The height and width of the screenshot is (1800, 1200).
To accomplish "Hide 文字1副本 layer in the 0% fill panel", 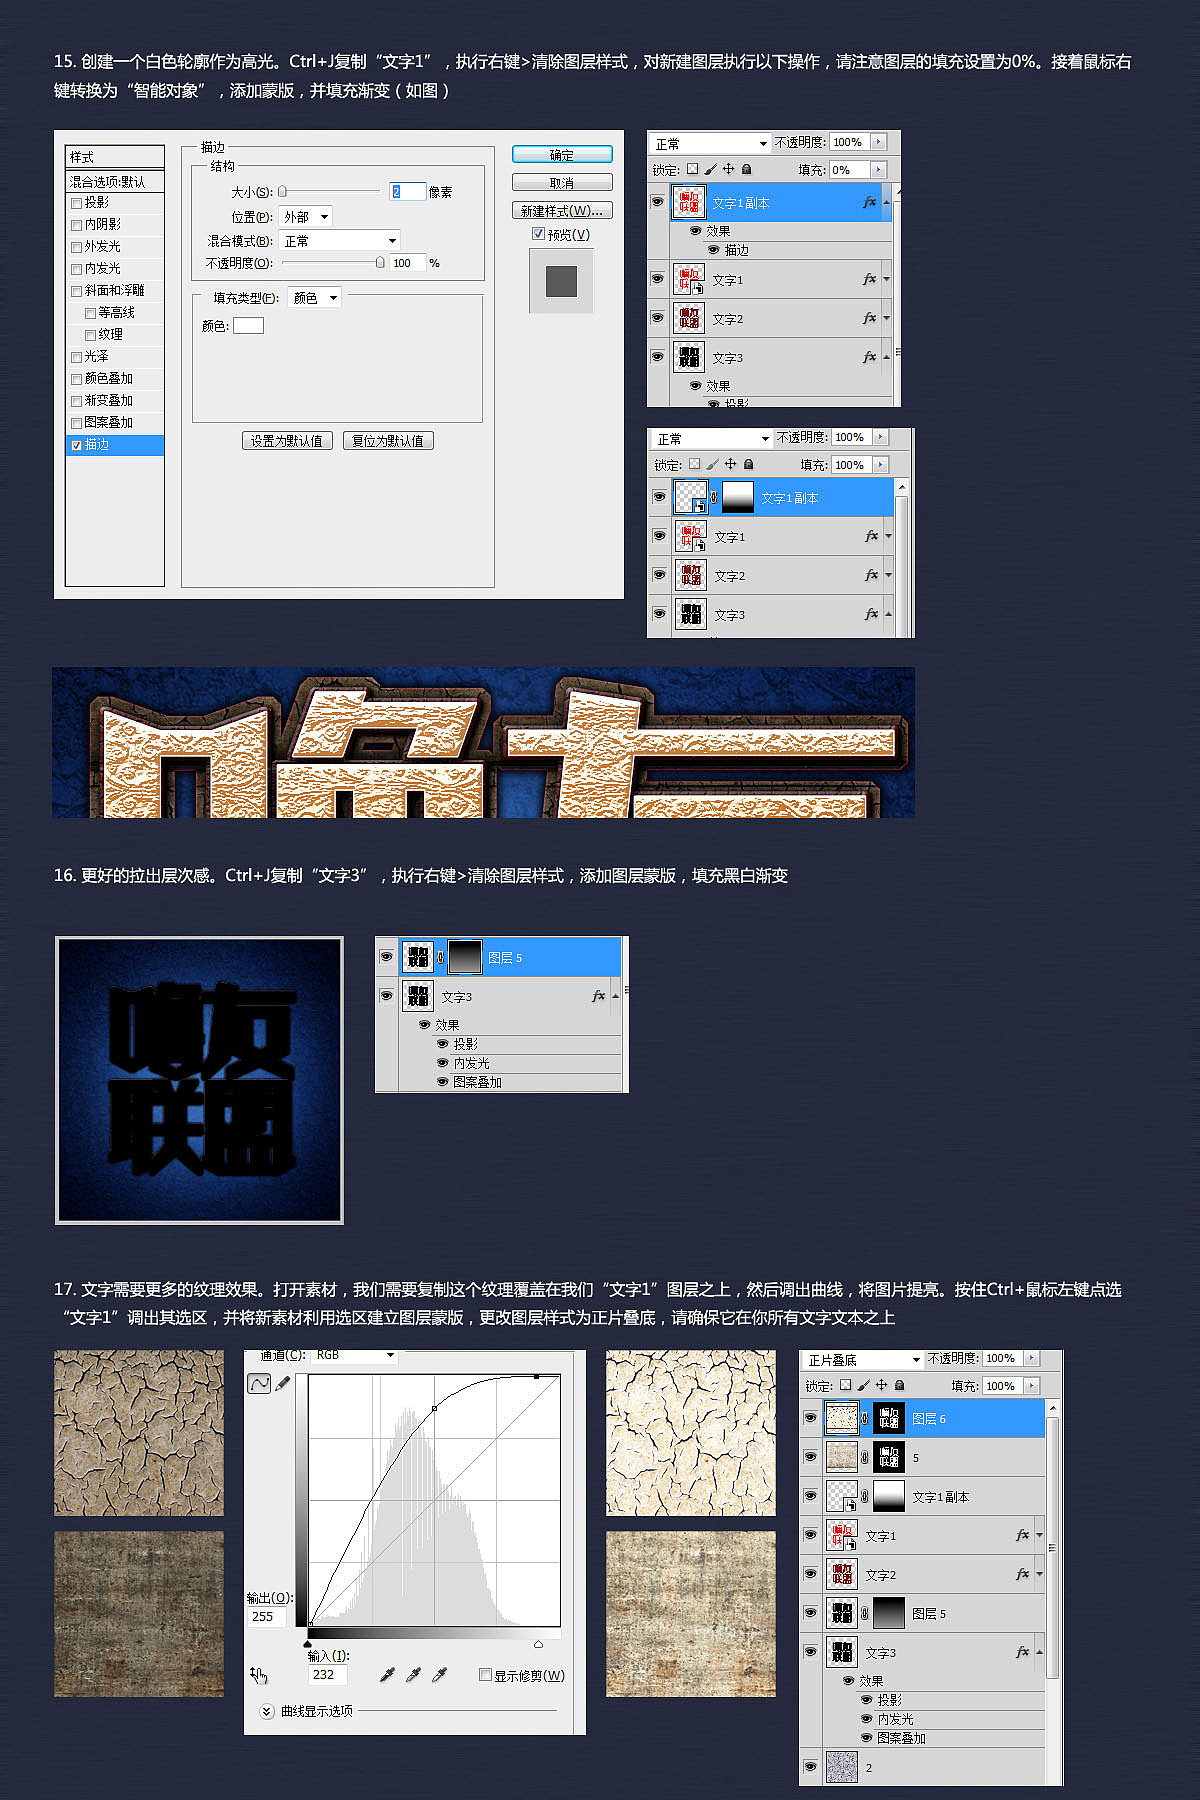I will coord(657,202).
